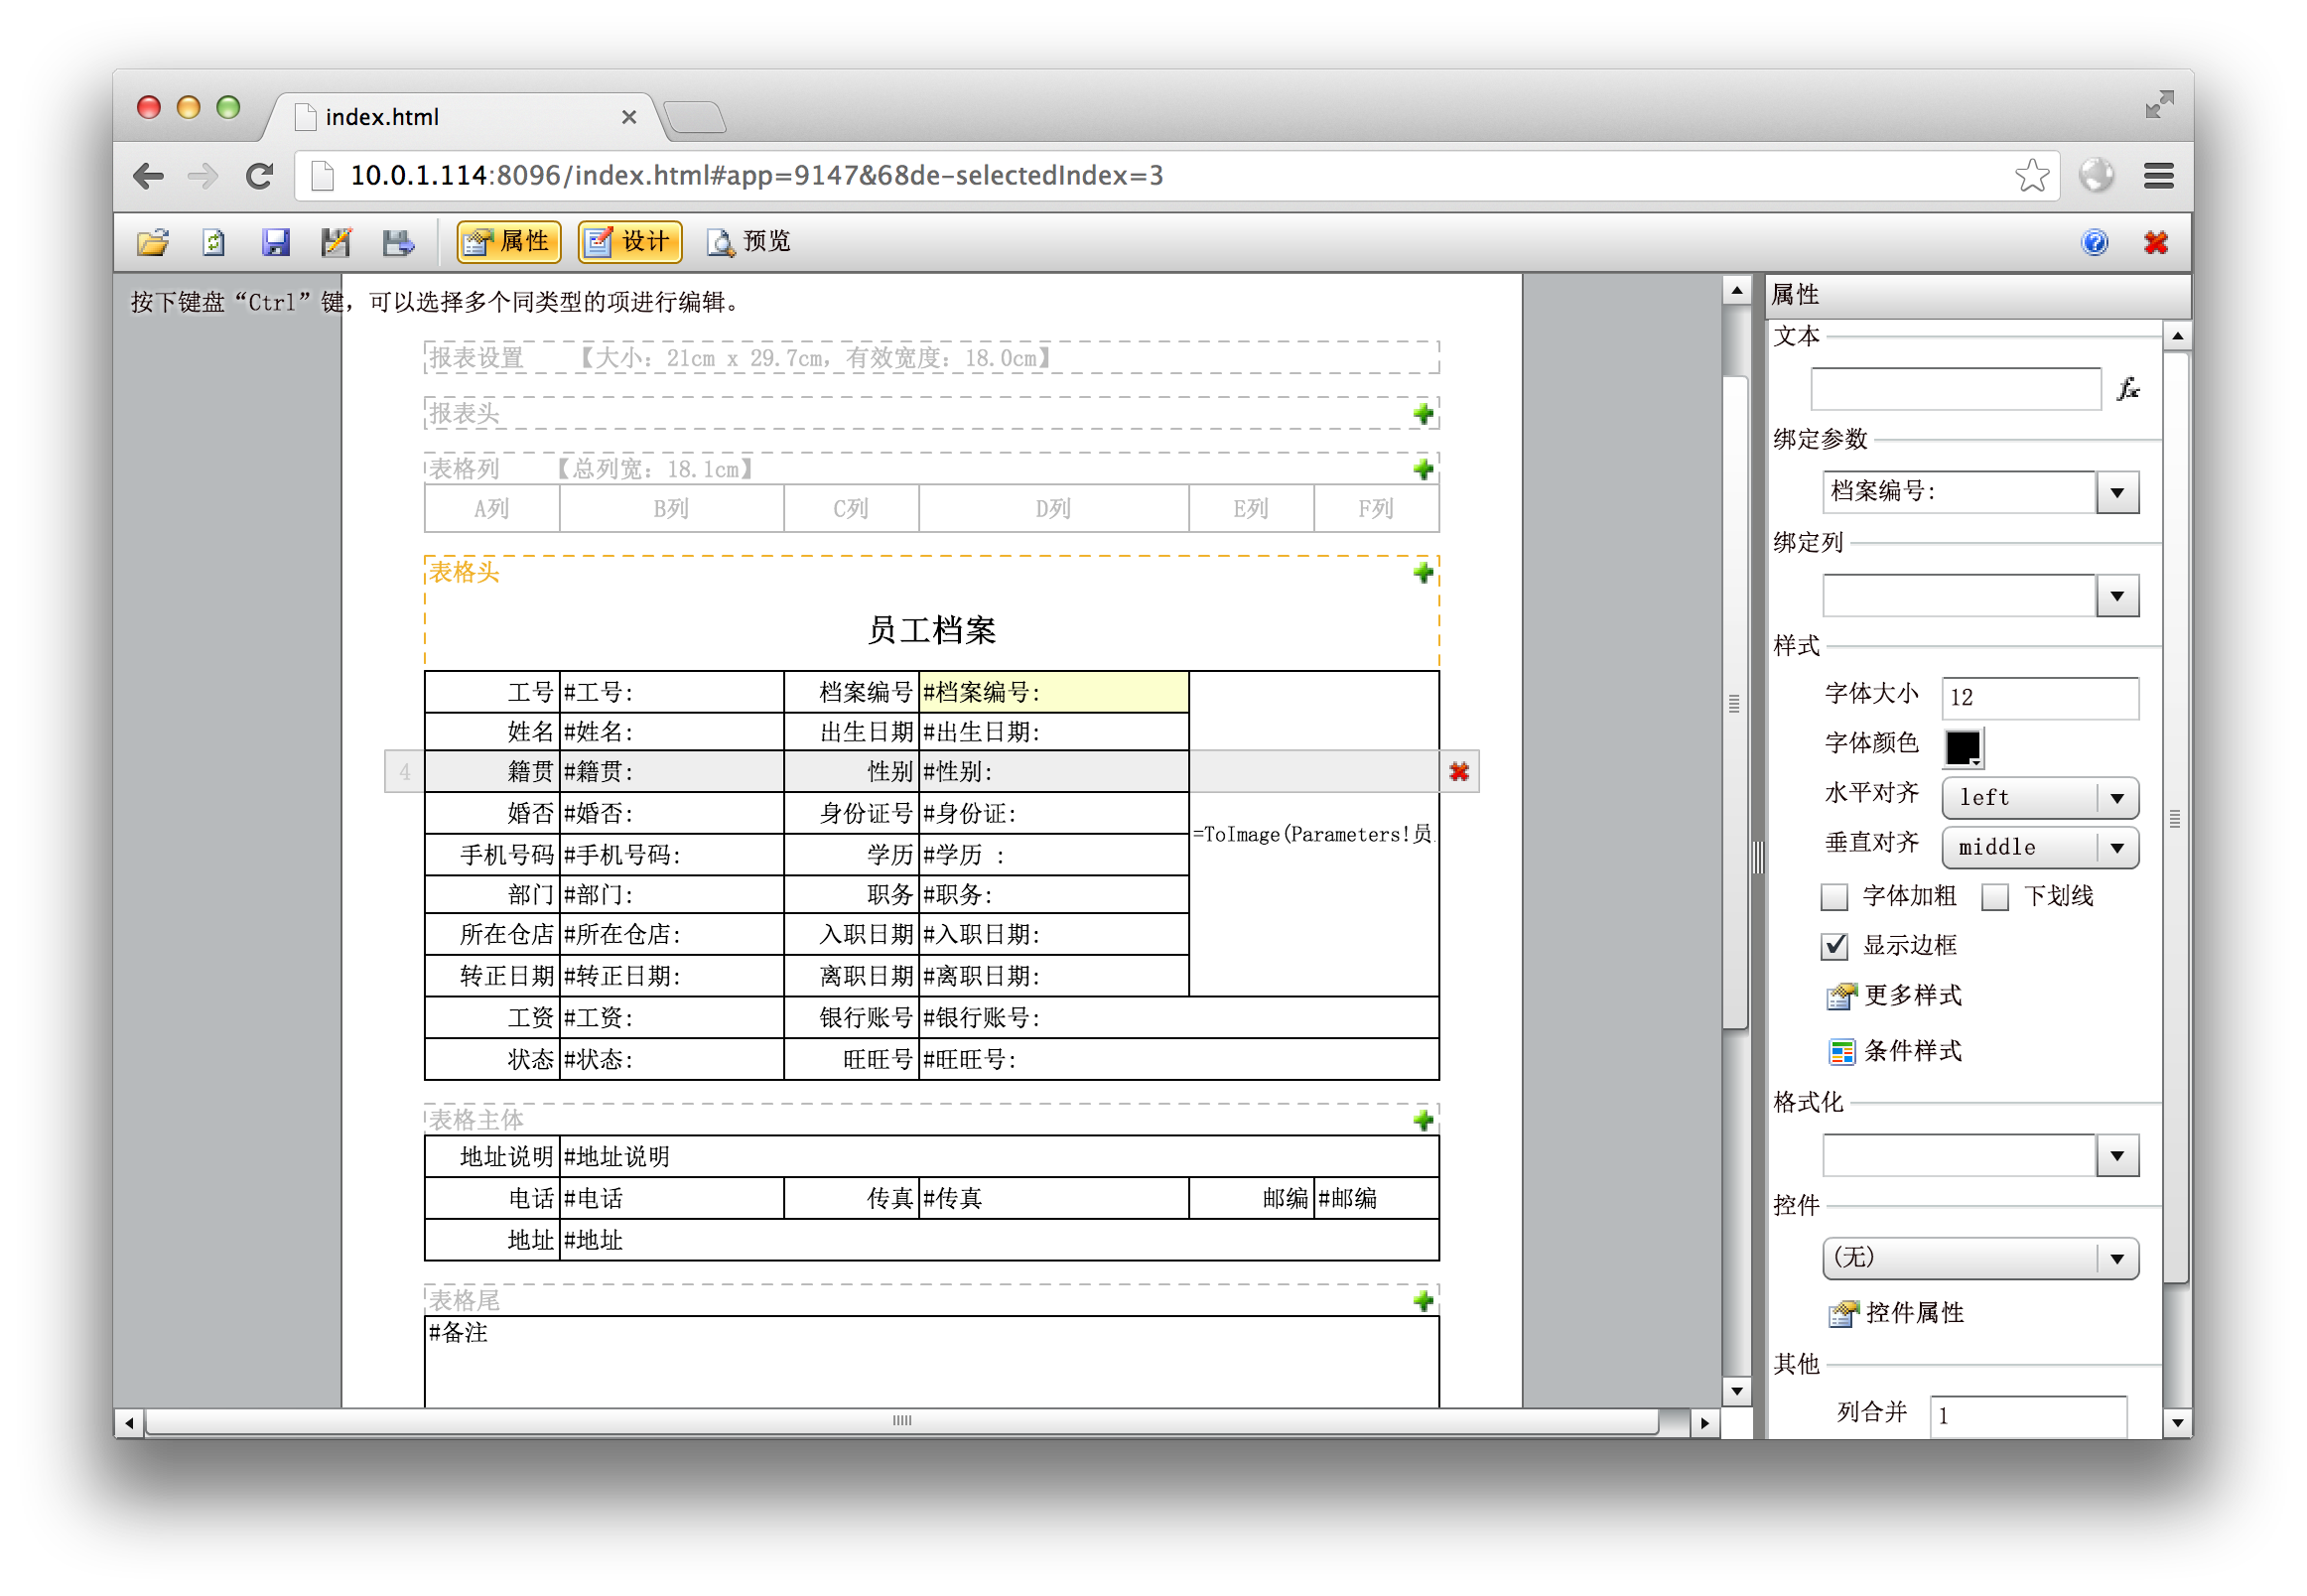The image size is (2307, 1596).
Task: Open the 垂直对齐 dropdown showing middle
Action: point(2039,847)
